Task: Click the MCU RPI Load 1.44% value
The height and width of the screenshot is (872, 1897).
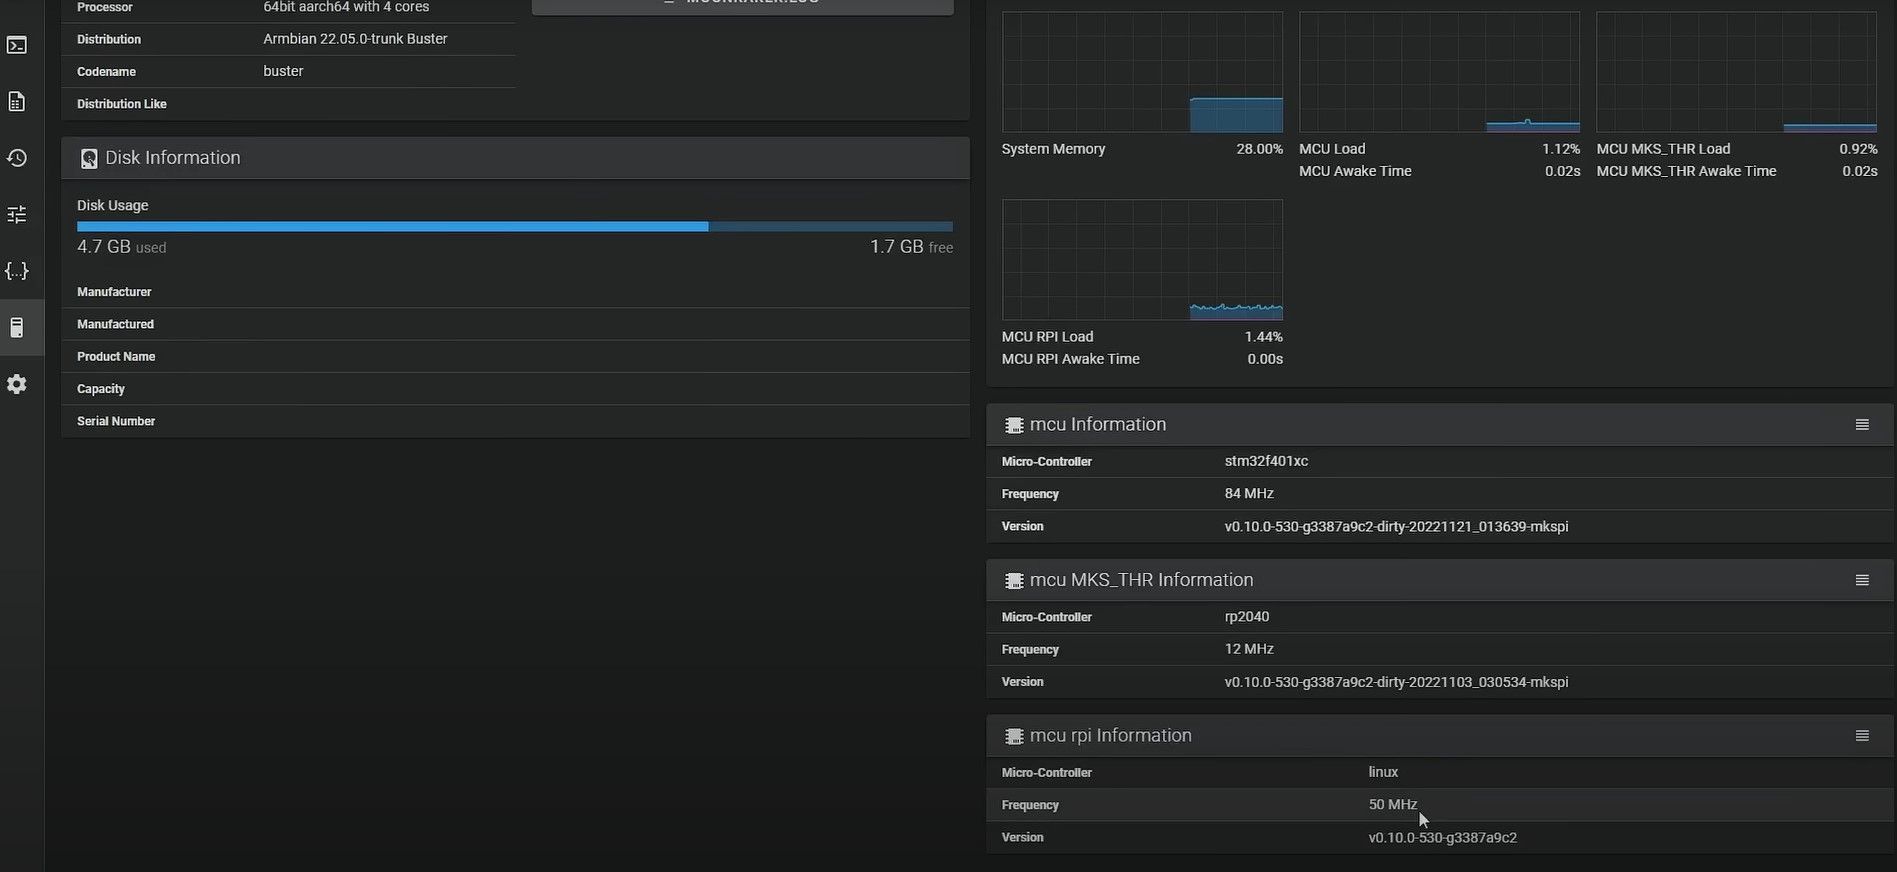Action: coord(1264,337)
